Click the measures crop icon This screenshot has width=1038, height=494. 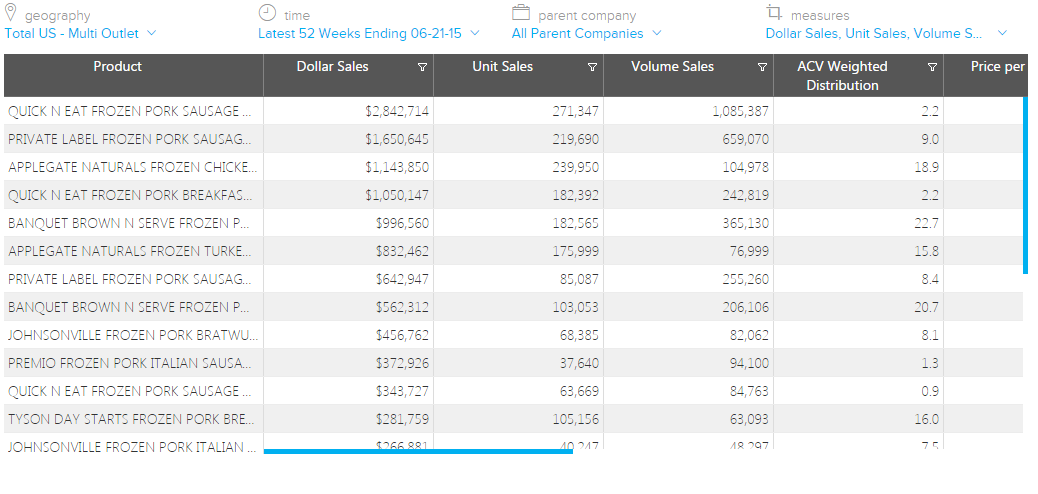point(774,13)
